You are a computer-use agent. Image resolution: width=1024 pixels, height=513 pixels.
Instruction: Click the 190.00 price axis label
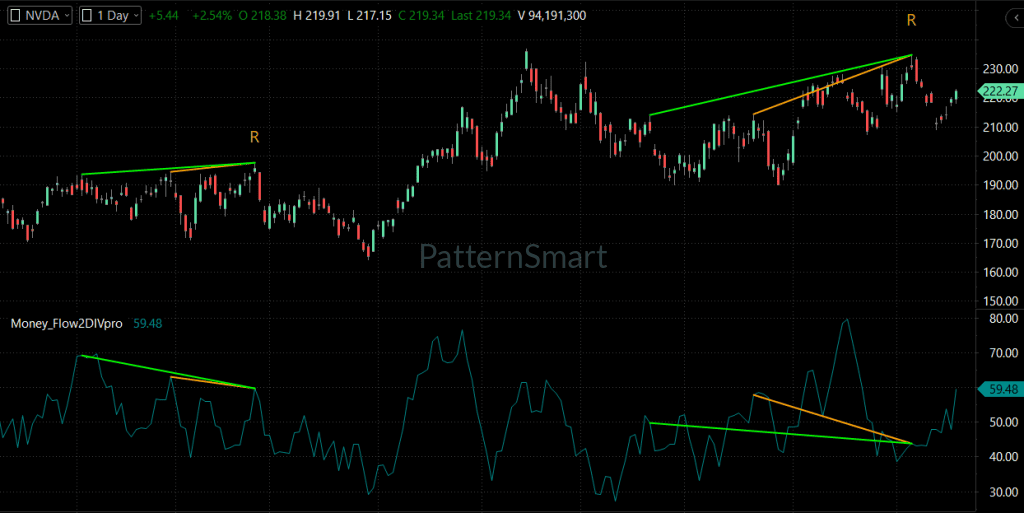[1000, 185]
